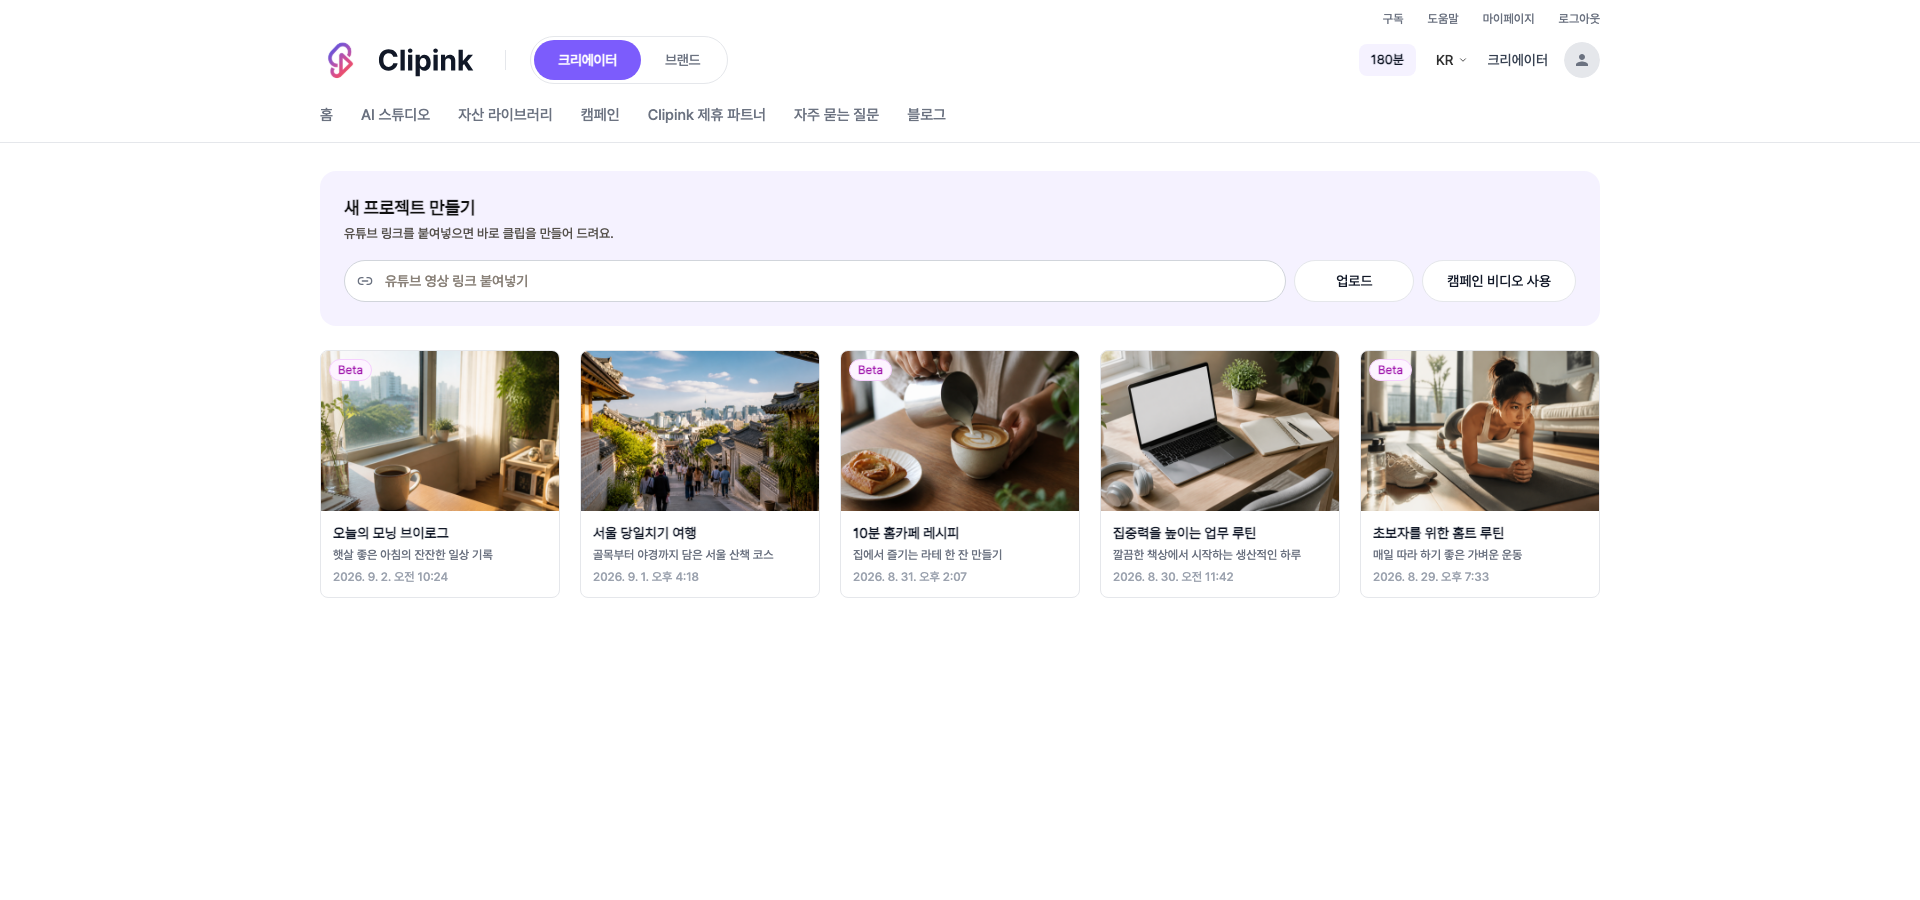Click Beta badge on 홈카페 레시피 card

click(x=870, y=370)
